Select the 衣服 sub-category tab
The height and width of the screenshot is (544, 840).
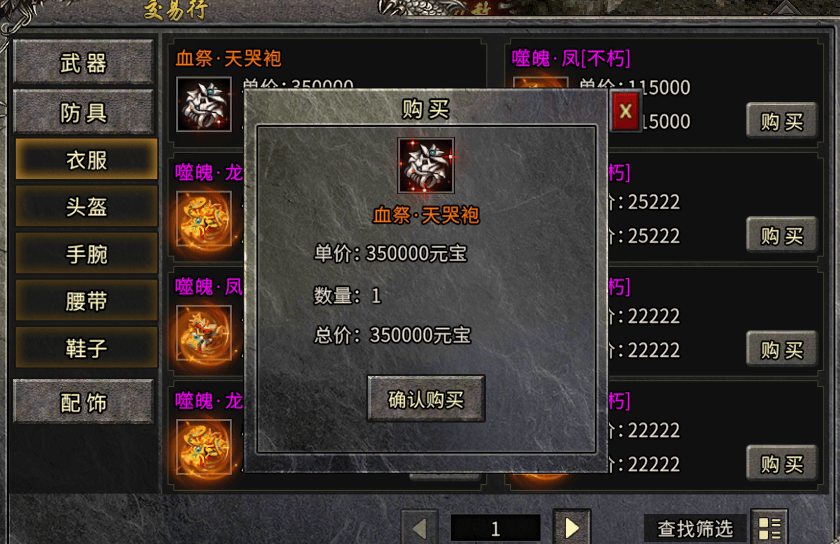coord(86,159)
